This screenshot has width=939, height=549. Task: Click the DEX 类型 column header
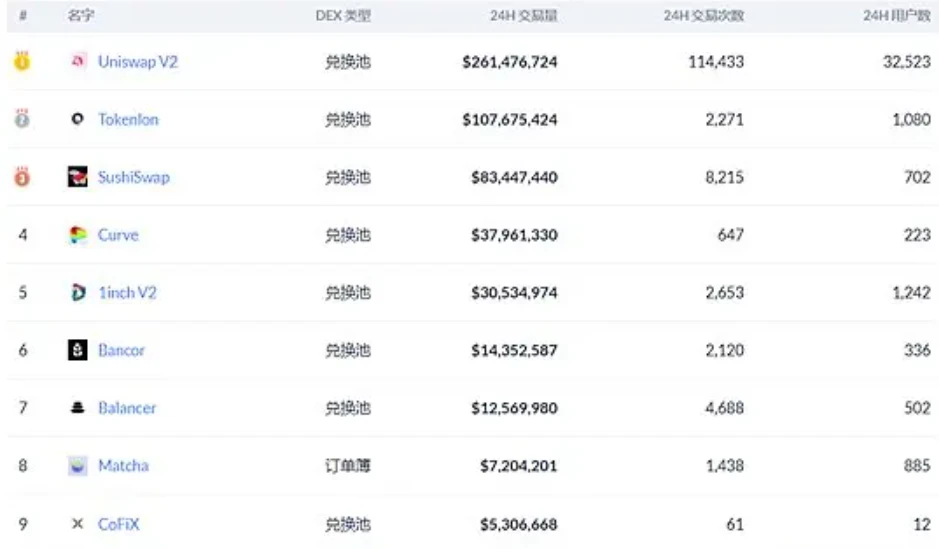click(343, 17)
